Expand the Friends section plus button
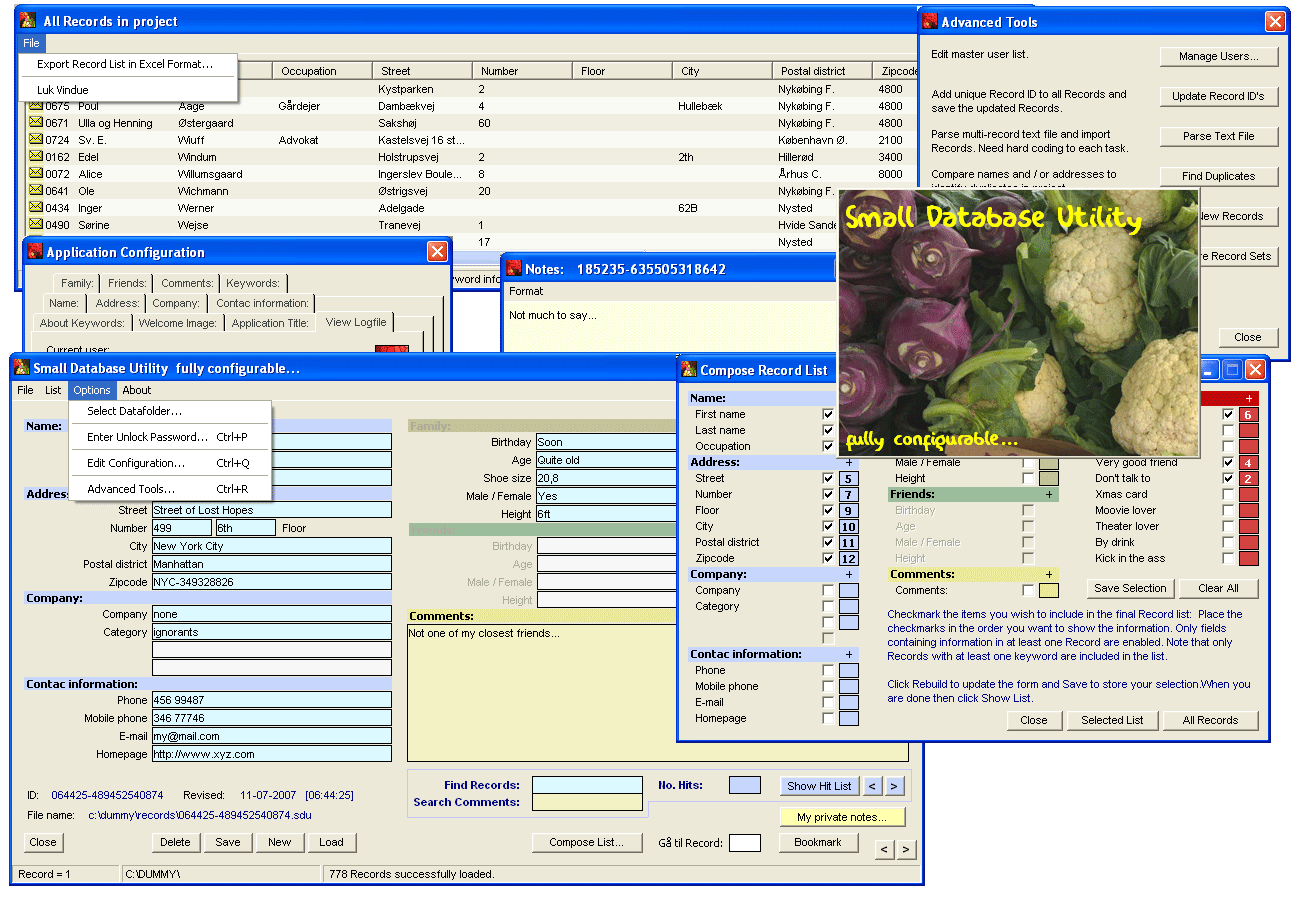Image resolution: width=1300 pixels, height=900 pixels. (x=1049, y=495)
